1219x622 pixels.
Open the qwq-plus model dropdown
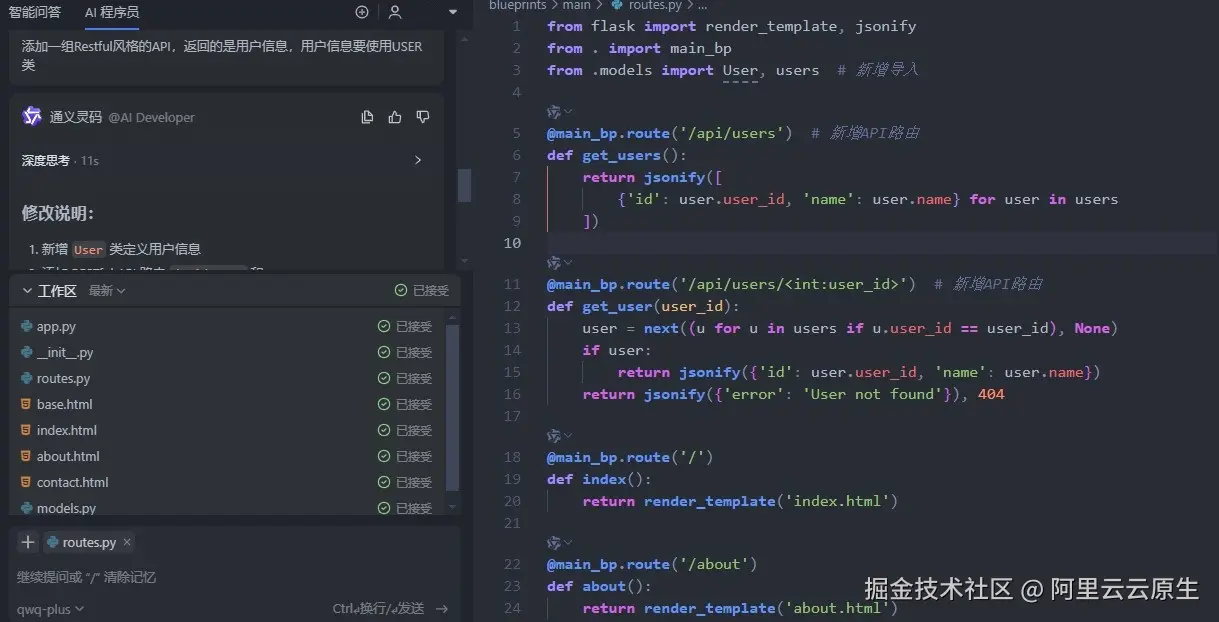(x=51, y=608)
